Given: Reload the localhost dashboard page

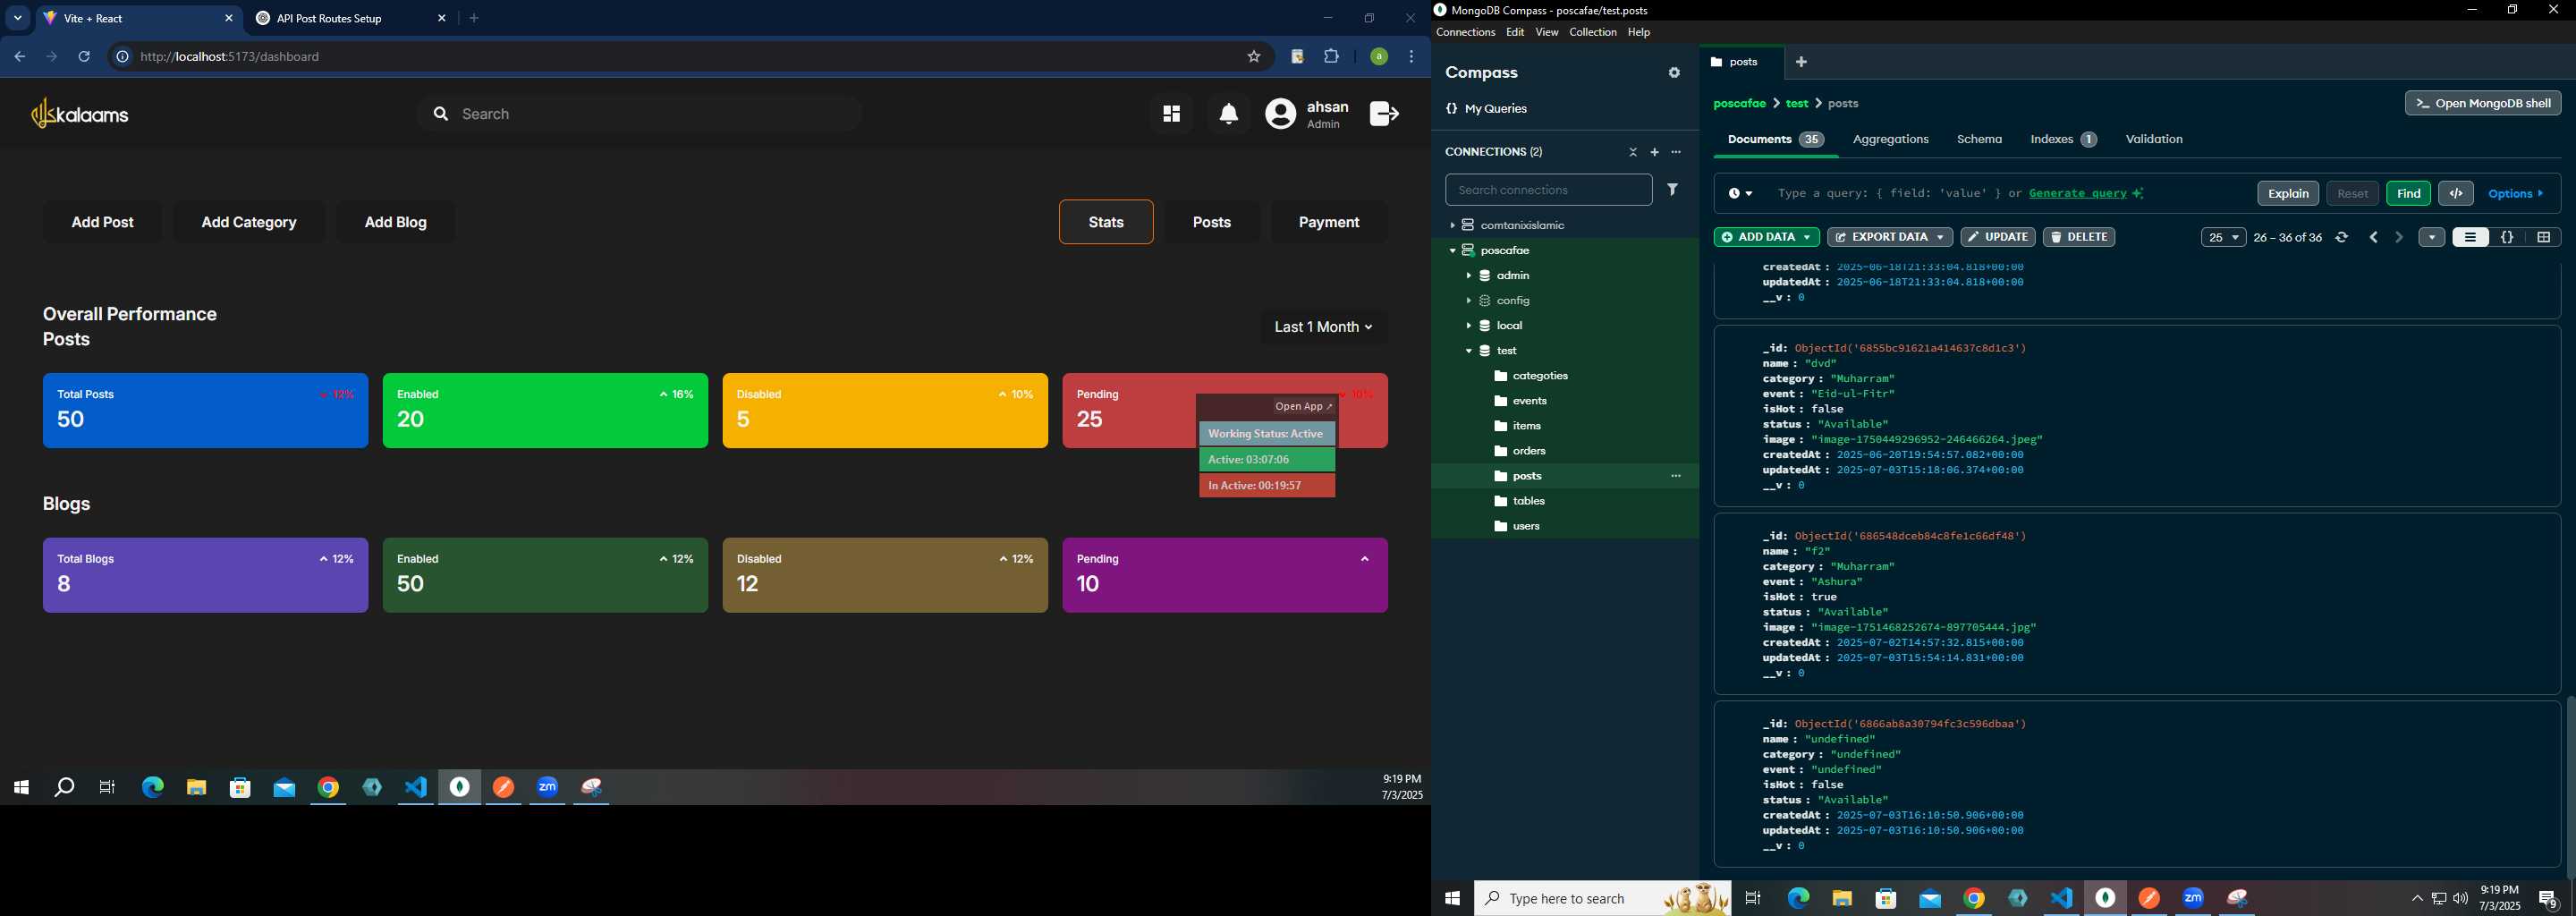Looking at the screenshot, I should pyautogui.click(x=85, y=57).
